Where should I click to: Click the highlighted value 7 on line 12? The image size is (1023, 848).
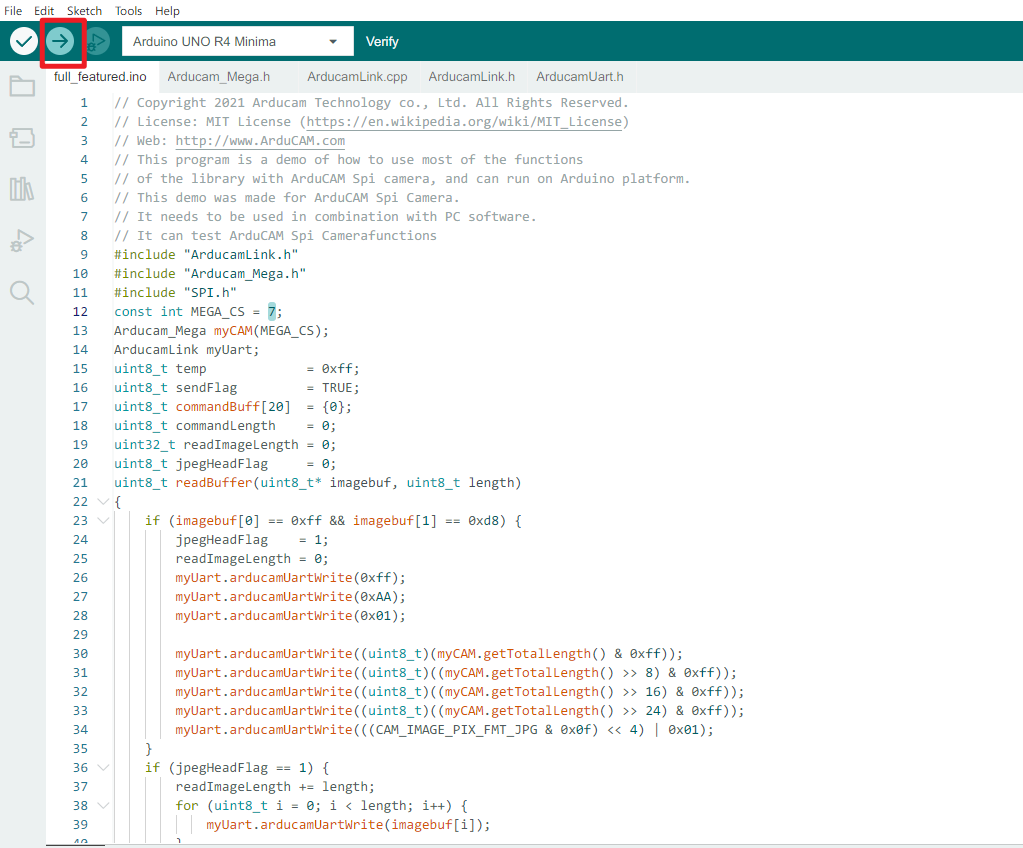point(271,312)
